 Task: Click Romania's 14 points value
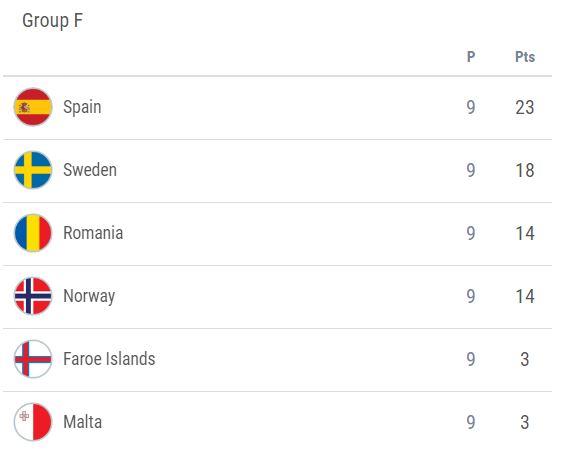click(x=525, y=234)
